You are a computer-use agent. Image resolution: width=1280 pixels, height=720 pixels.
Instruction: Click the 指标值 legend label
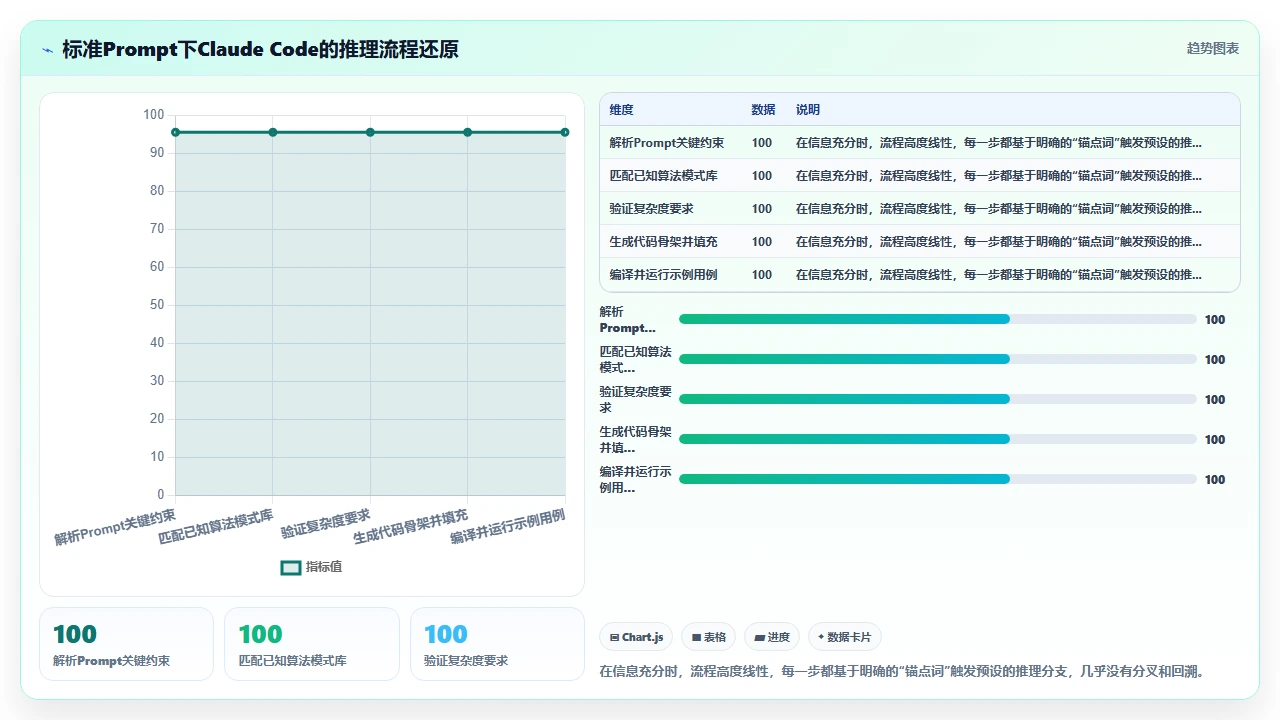324,567
